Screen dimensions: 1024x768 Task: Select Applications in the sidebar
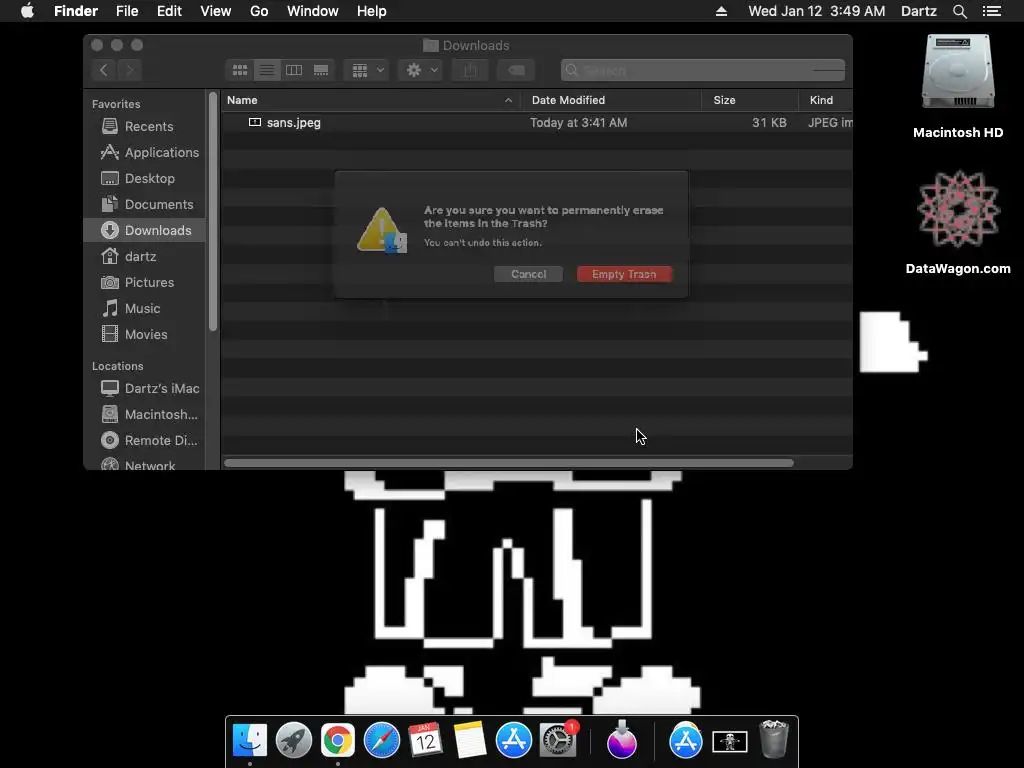[145, 152]
